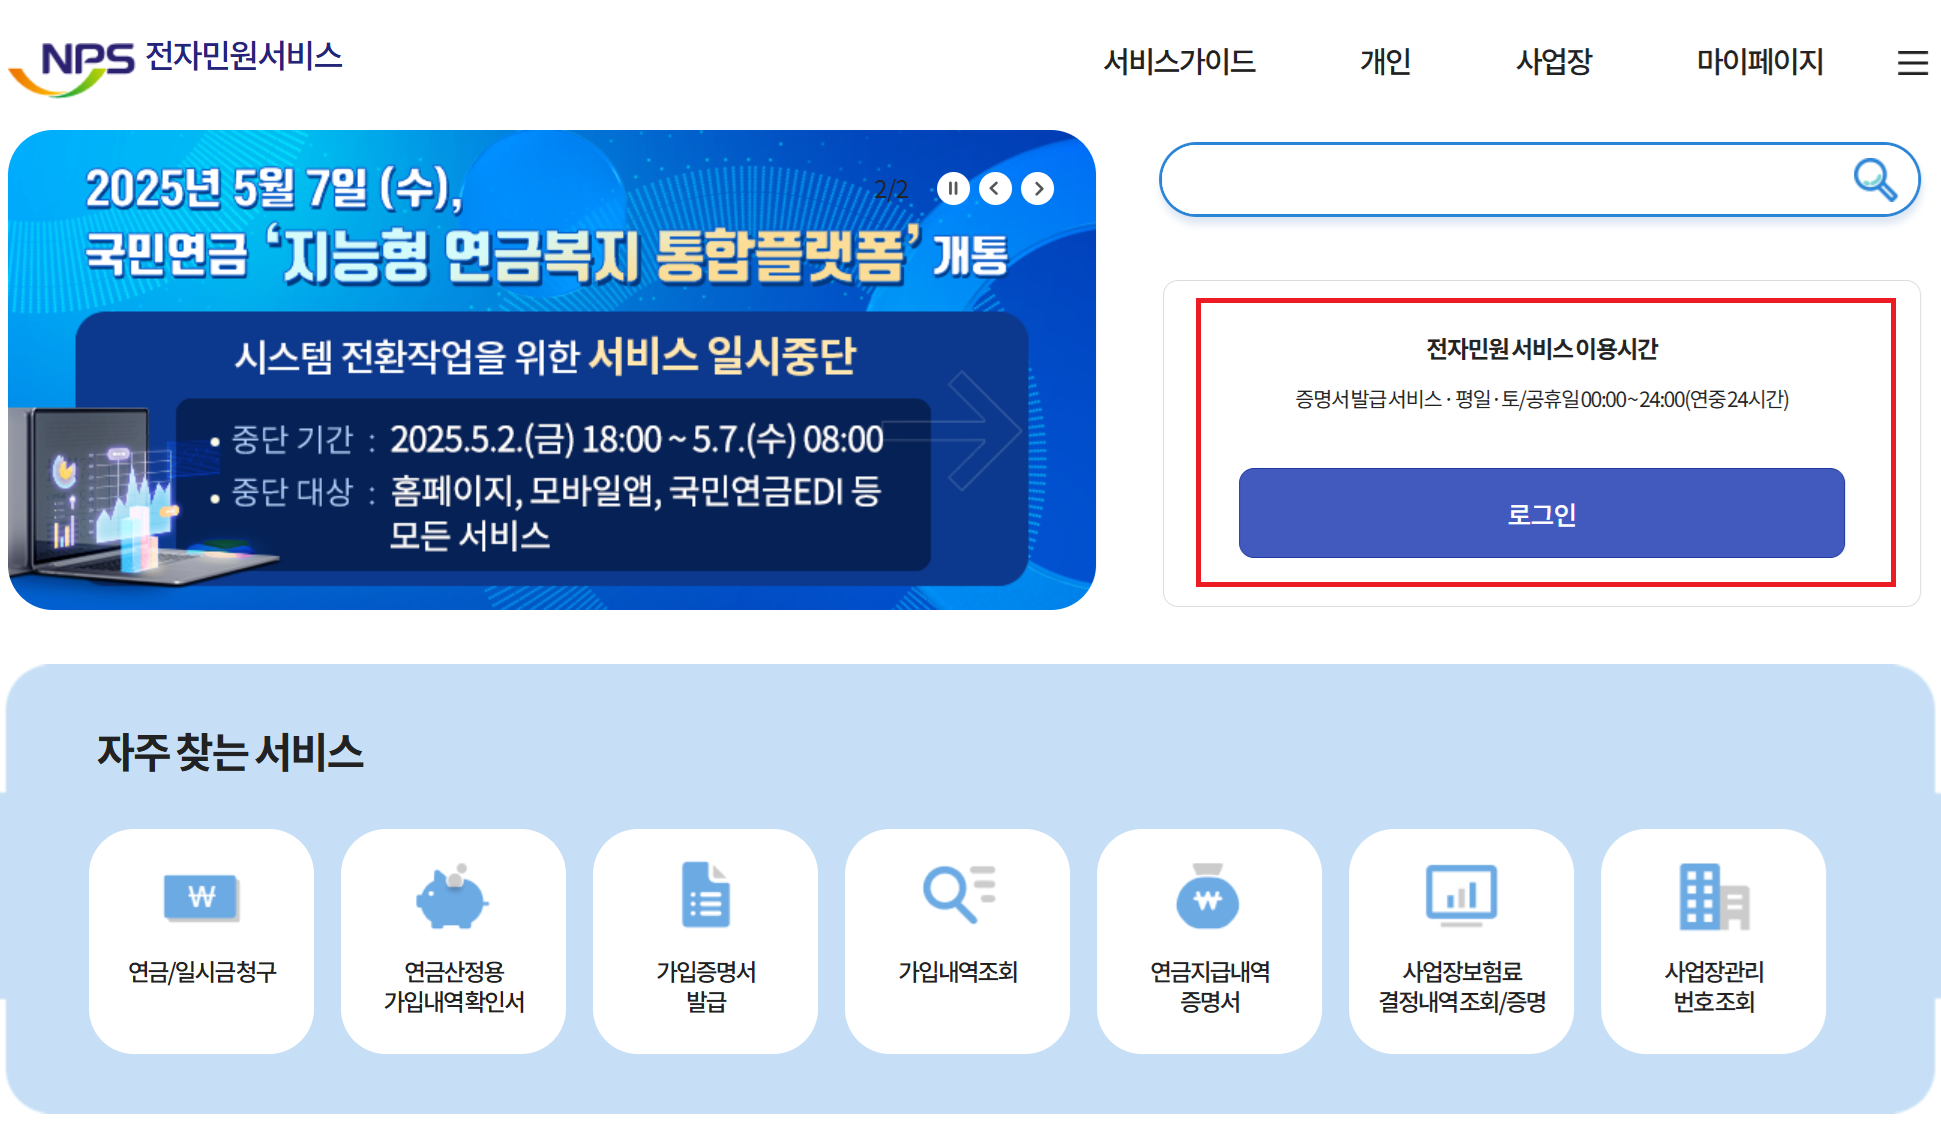1941x1125 pixels.
Task: Click the piggy bank 연금산정용 가입내역확인서 icon
Action: pyautogui.click(x=453, y=899)
